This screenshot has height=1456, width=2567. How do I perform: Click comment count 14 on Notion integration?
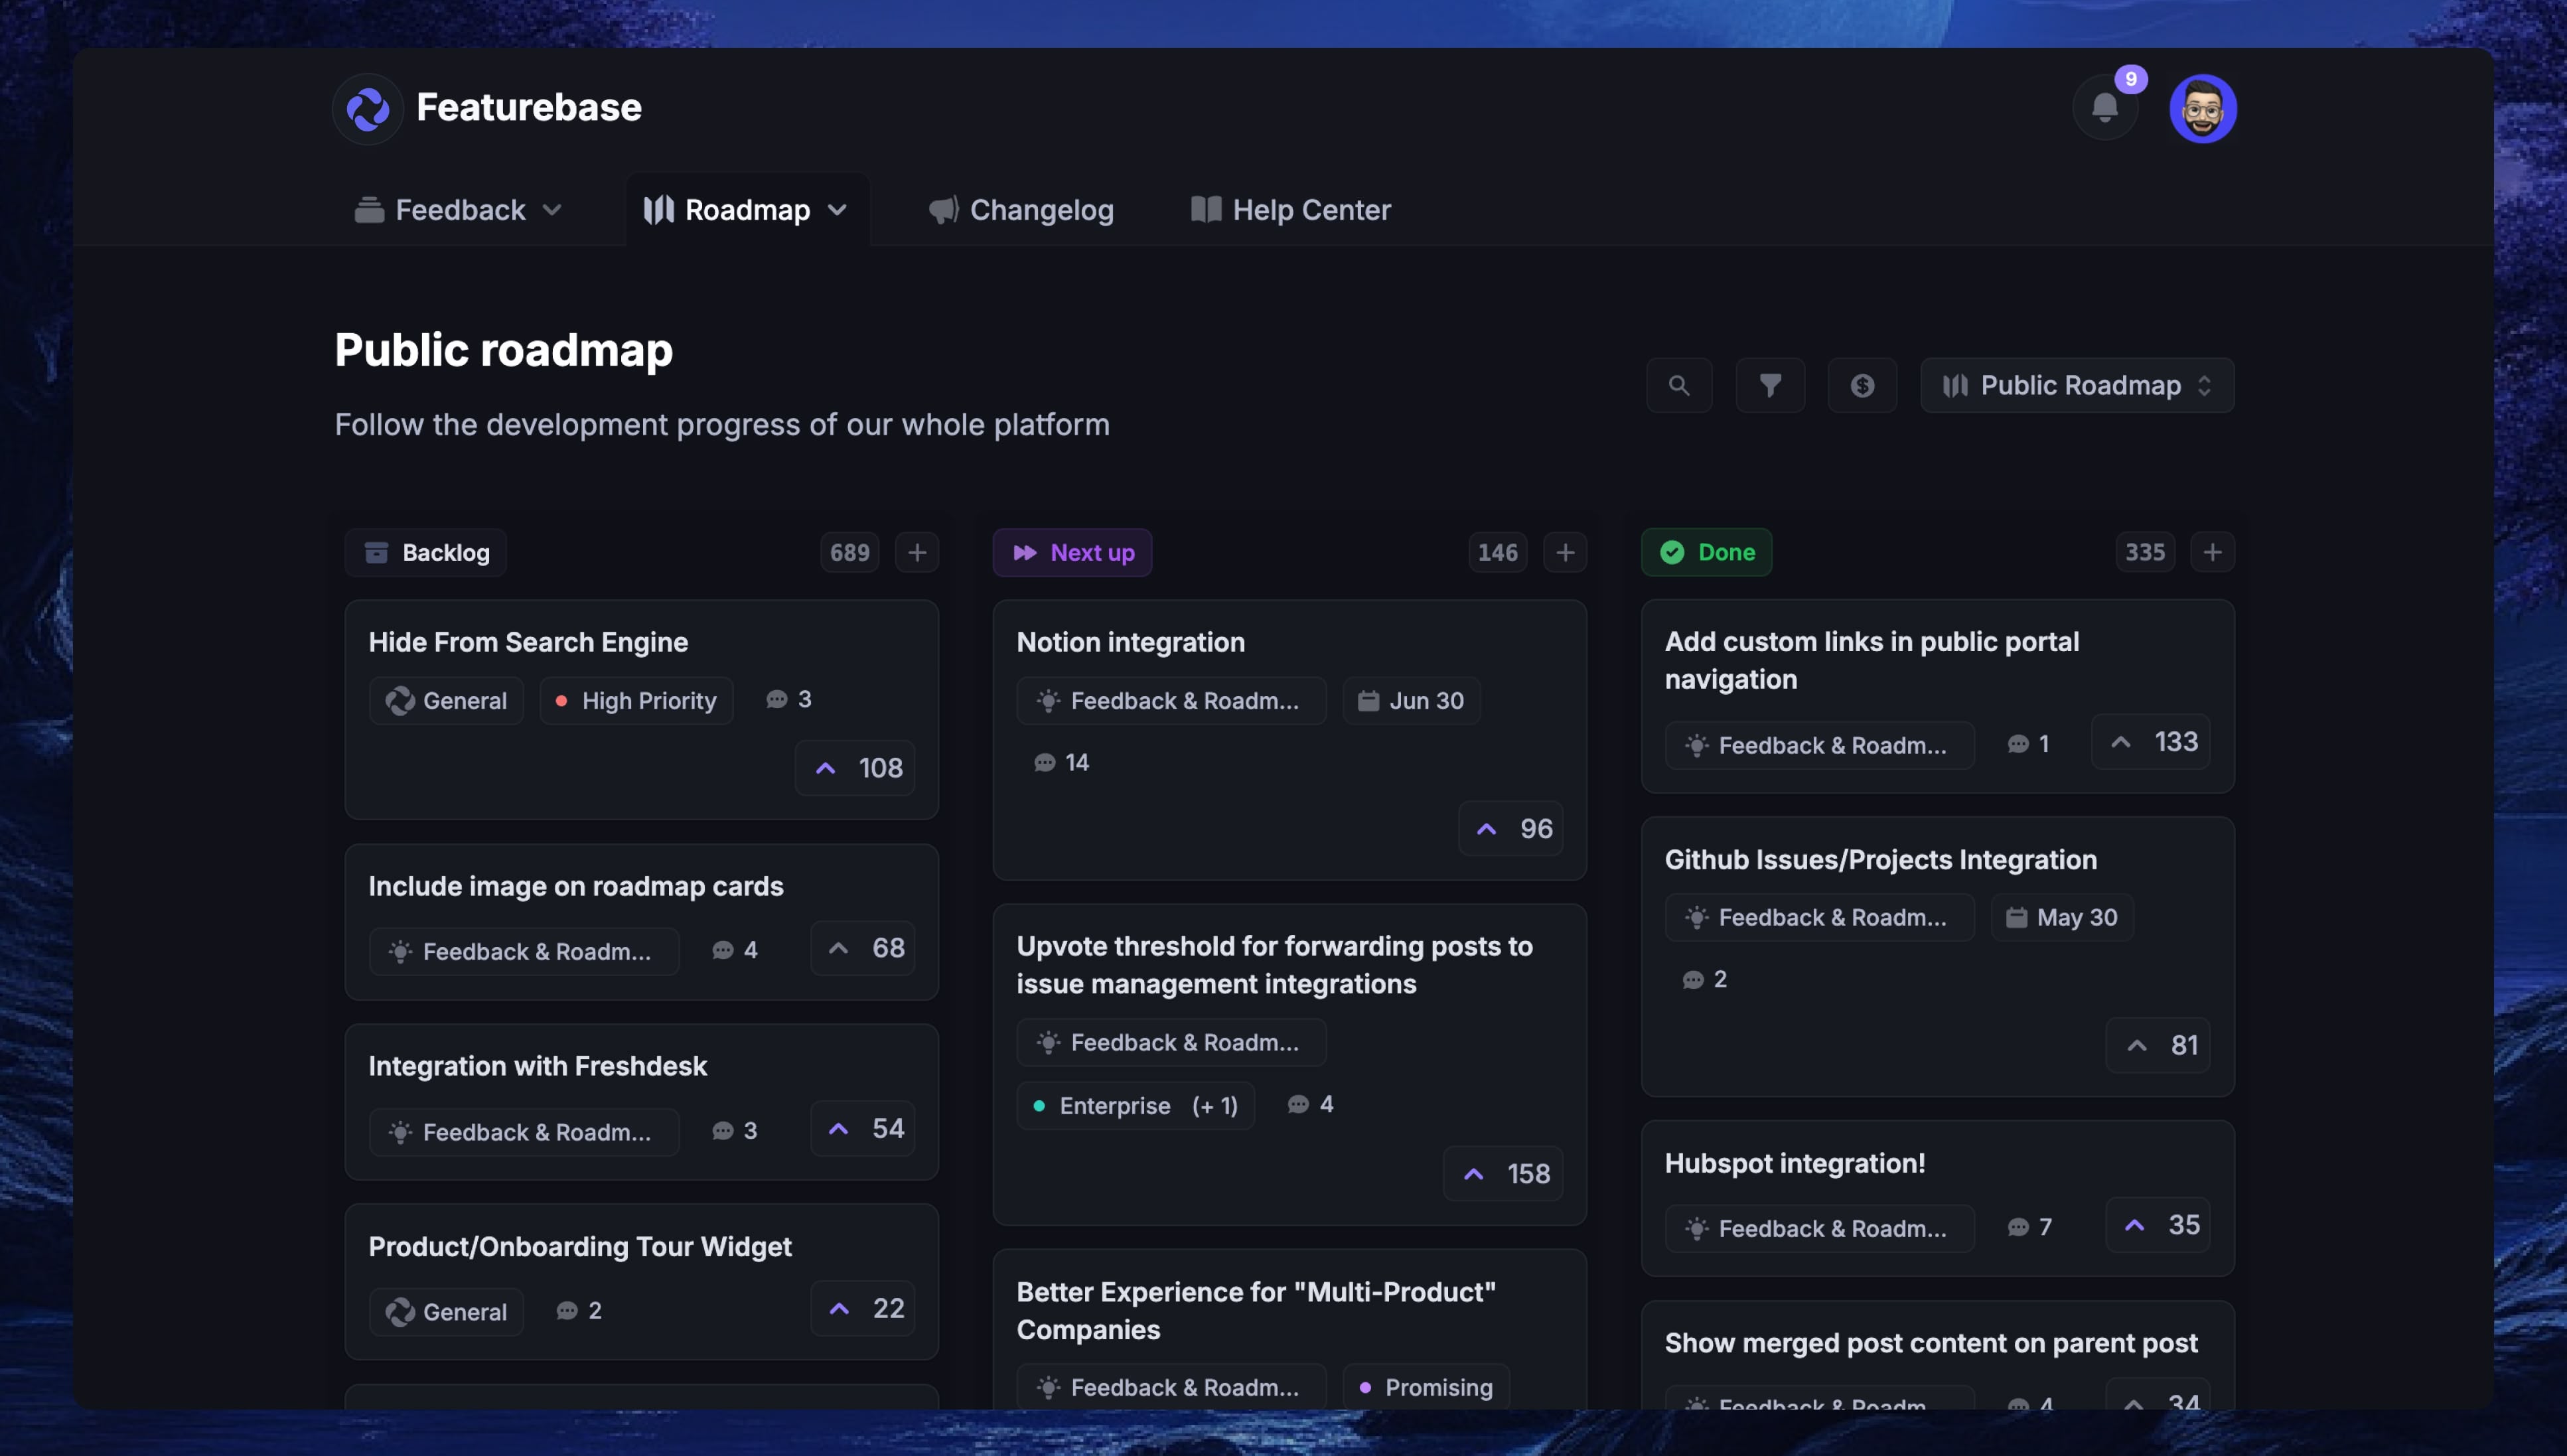point(1061,763)
